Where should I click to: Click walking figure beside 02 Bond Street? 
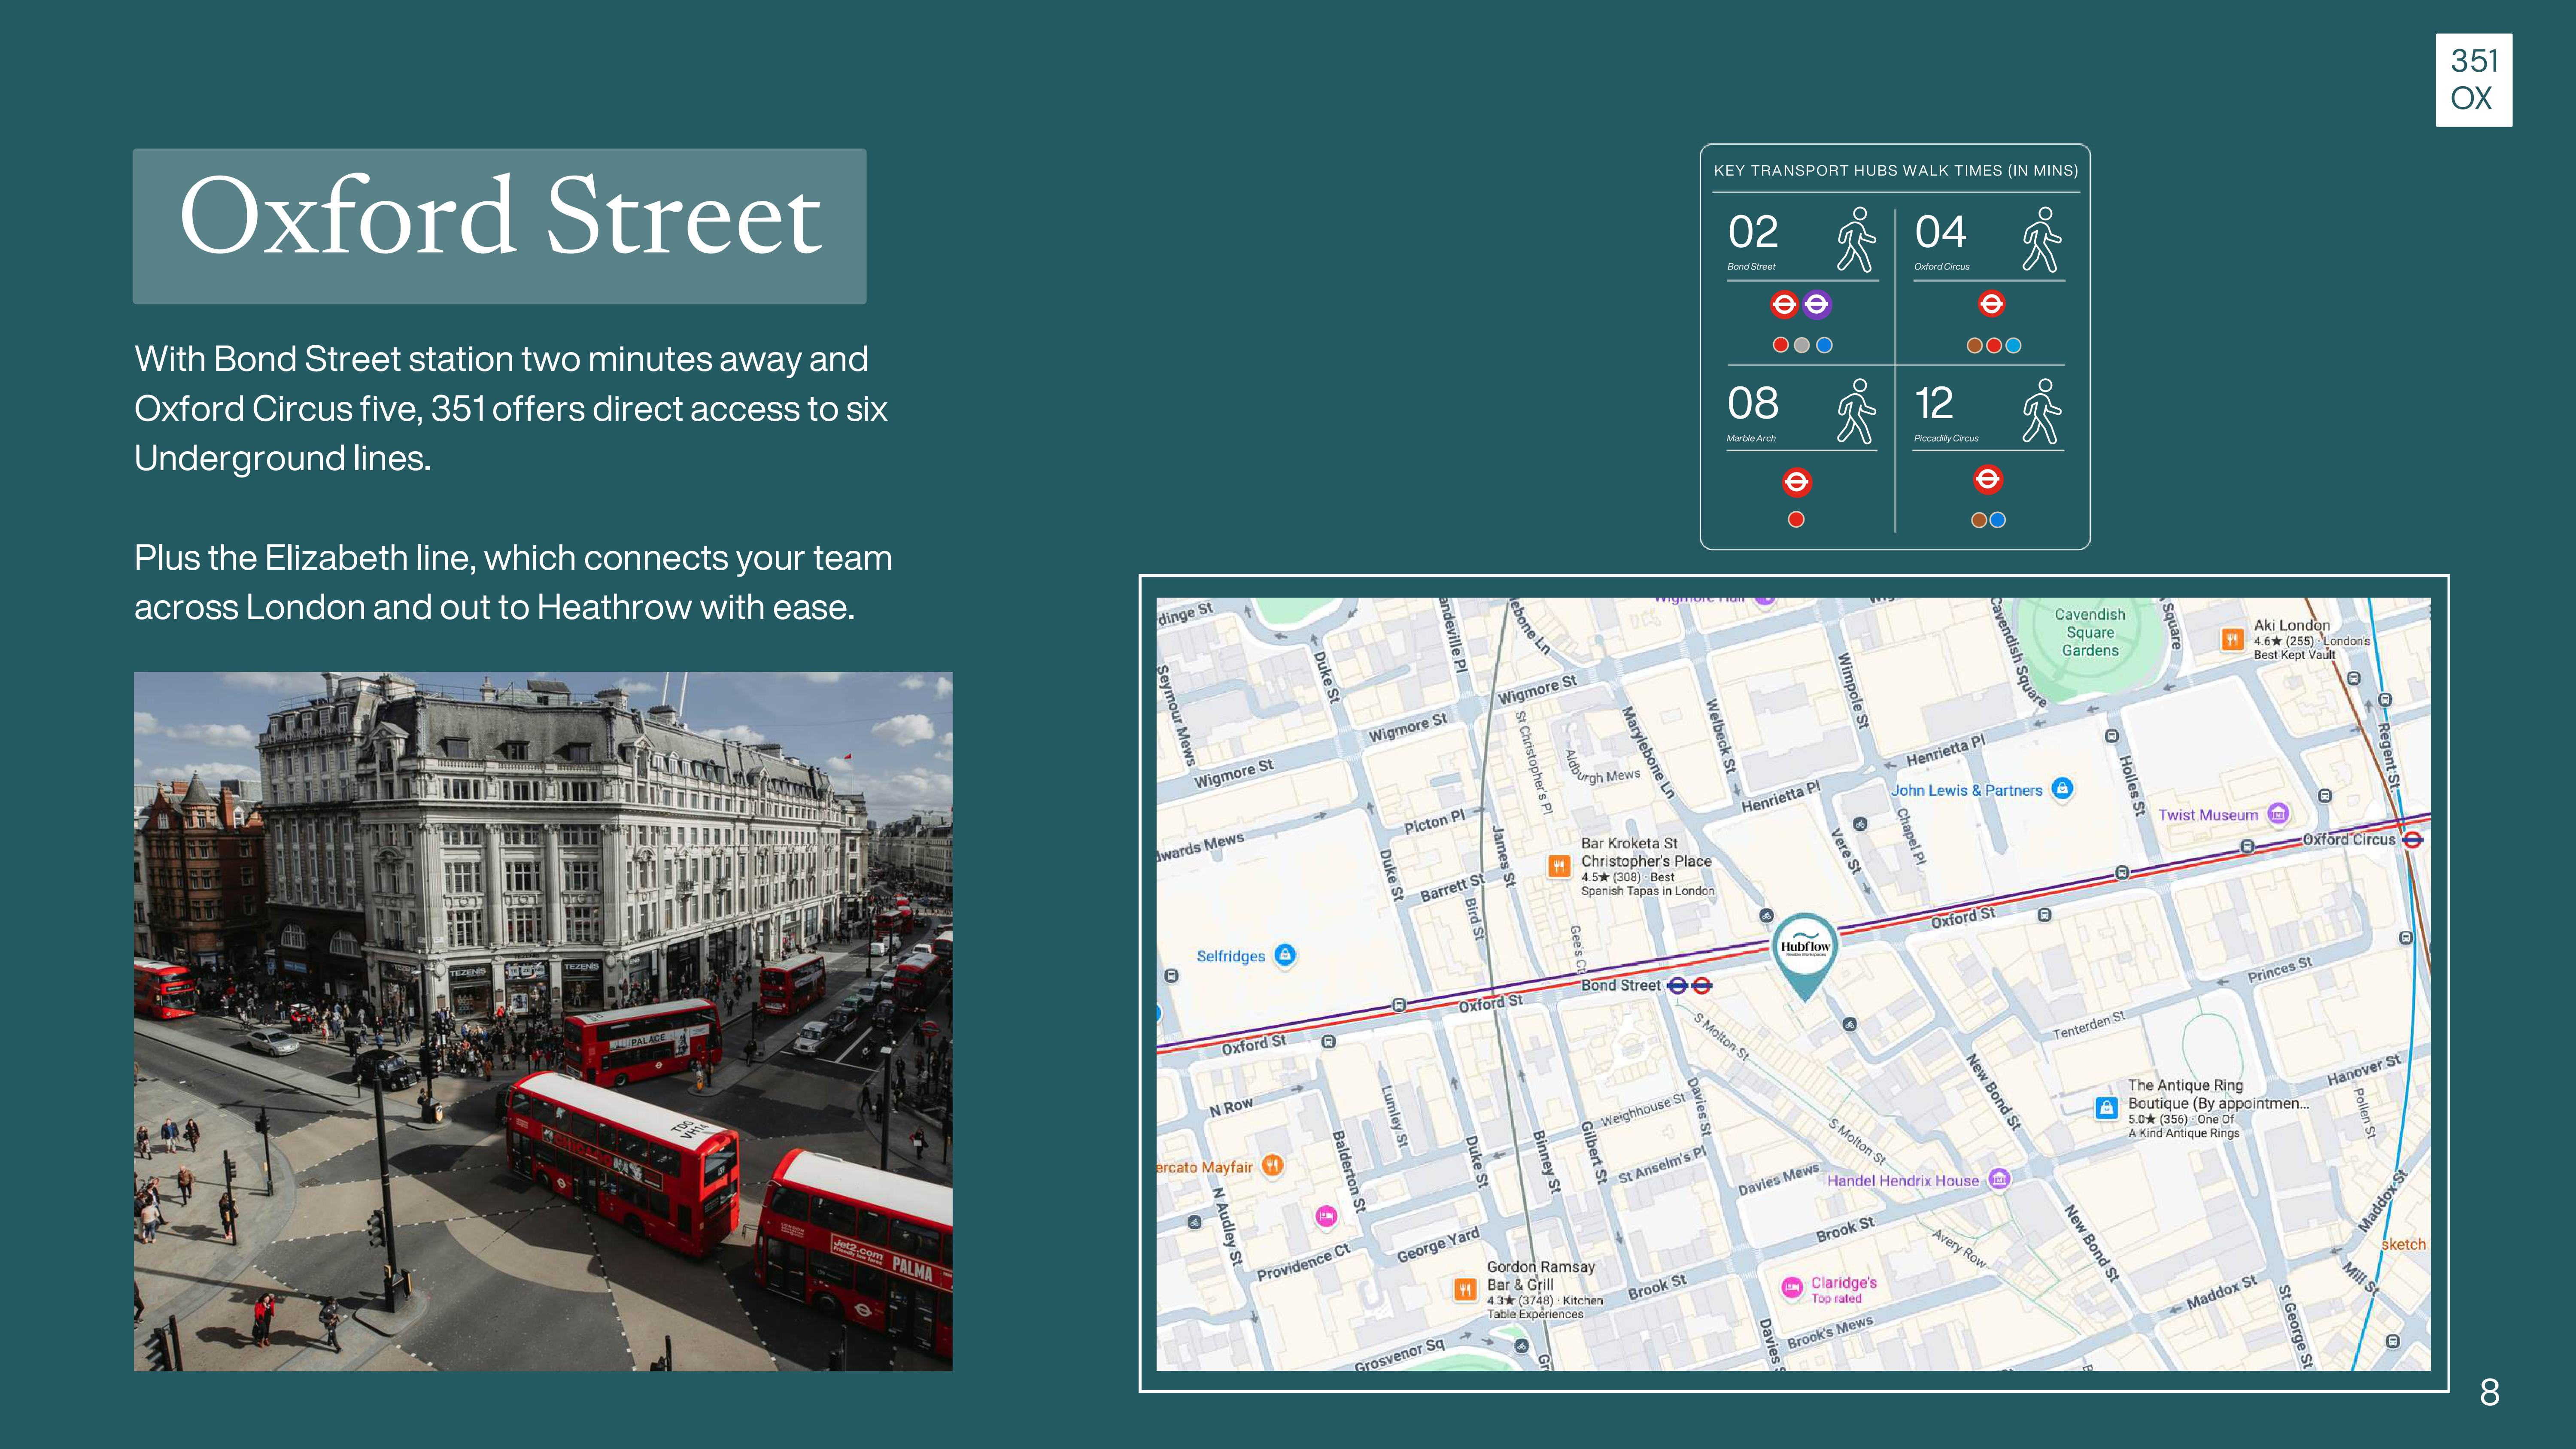click(1856, 240)
